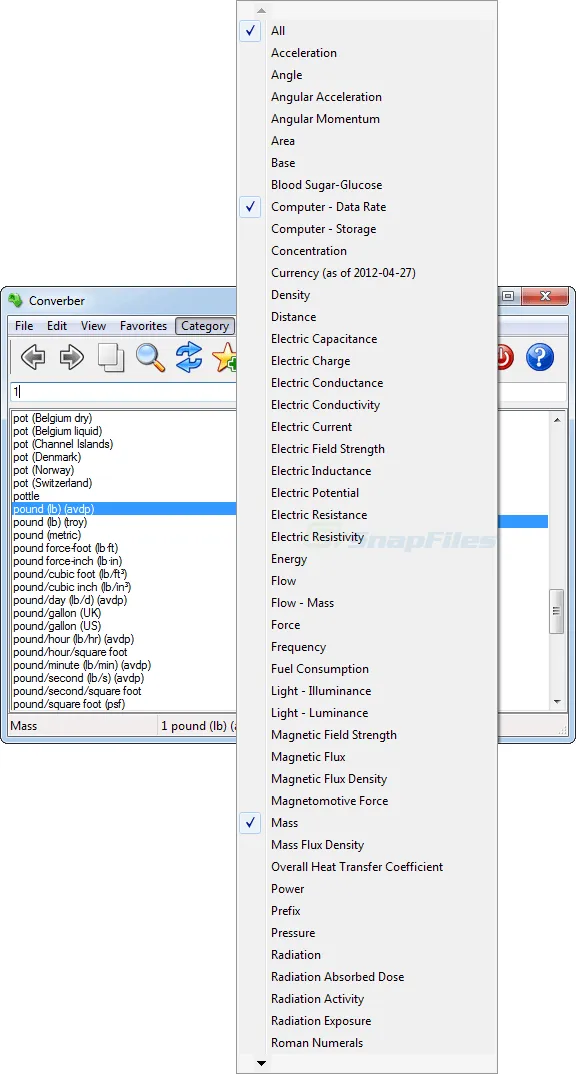Choose the Base category
The height and width of the screenshot is (1074, 576).
(x=367, y=163)
